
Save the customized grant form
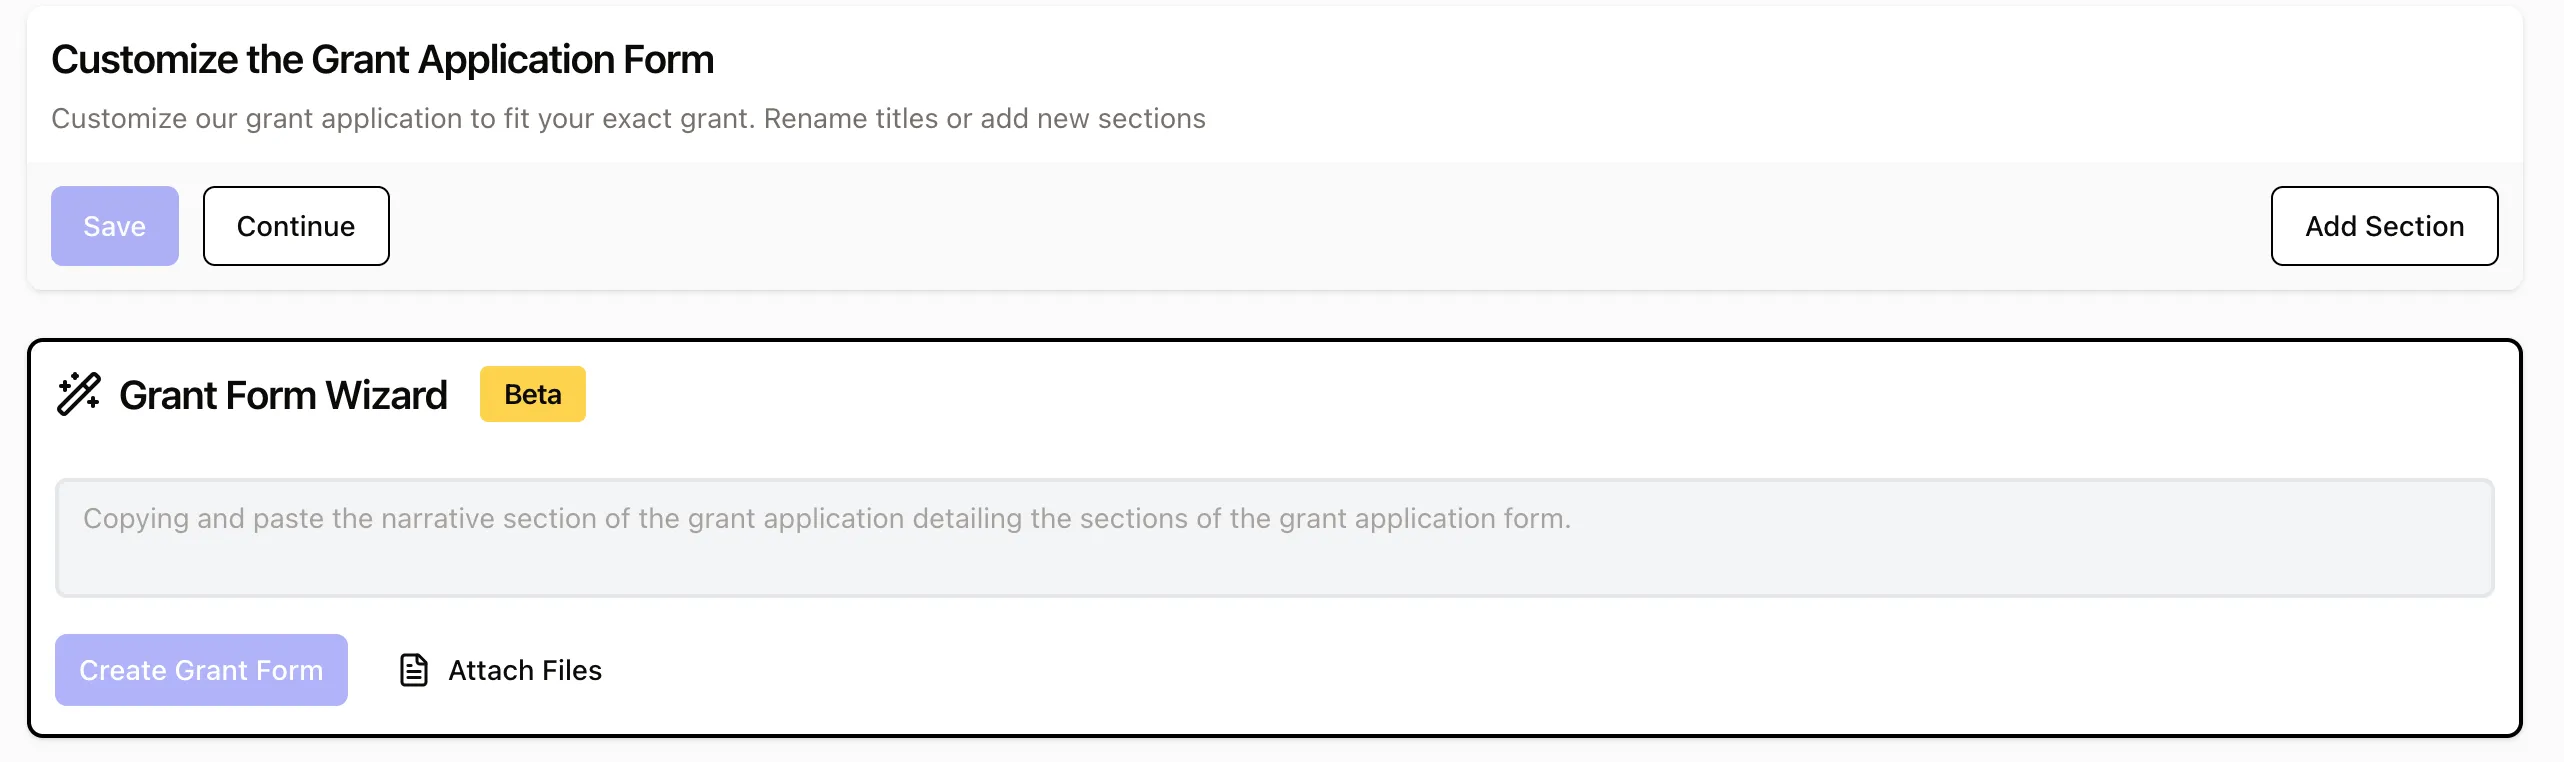pos(115,226)
